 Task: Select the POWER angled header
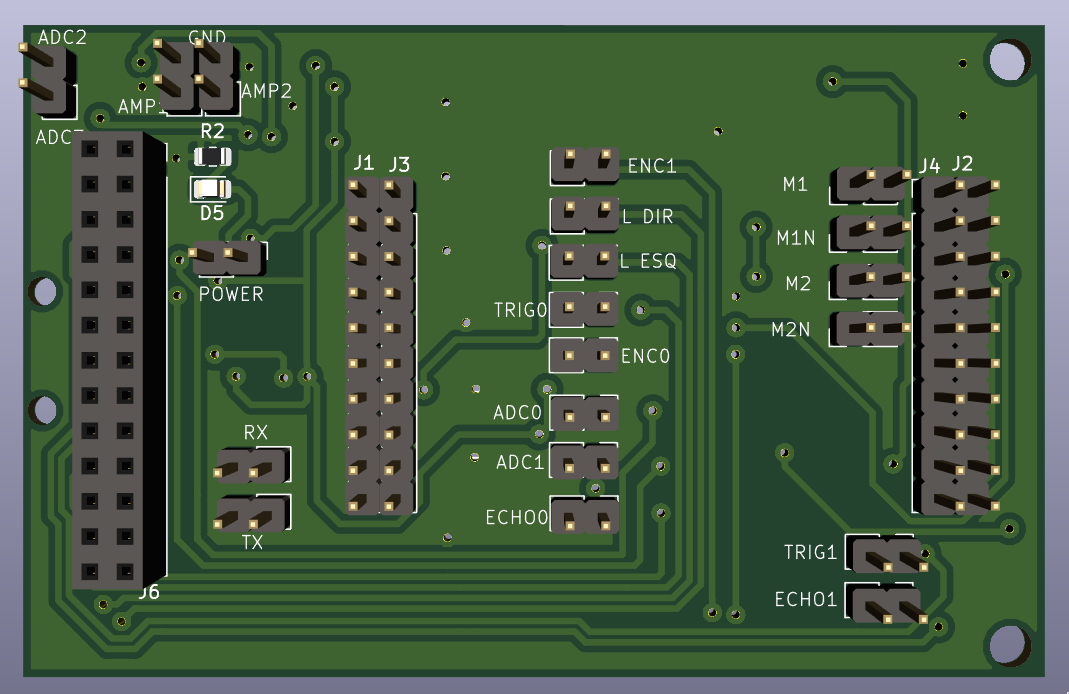pos(228,258)
